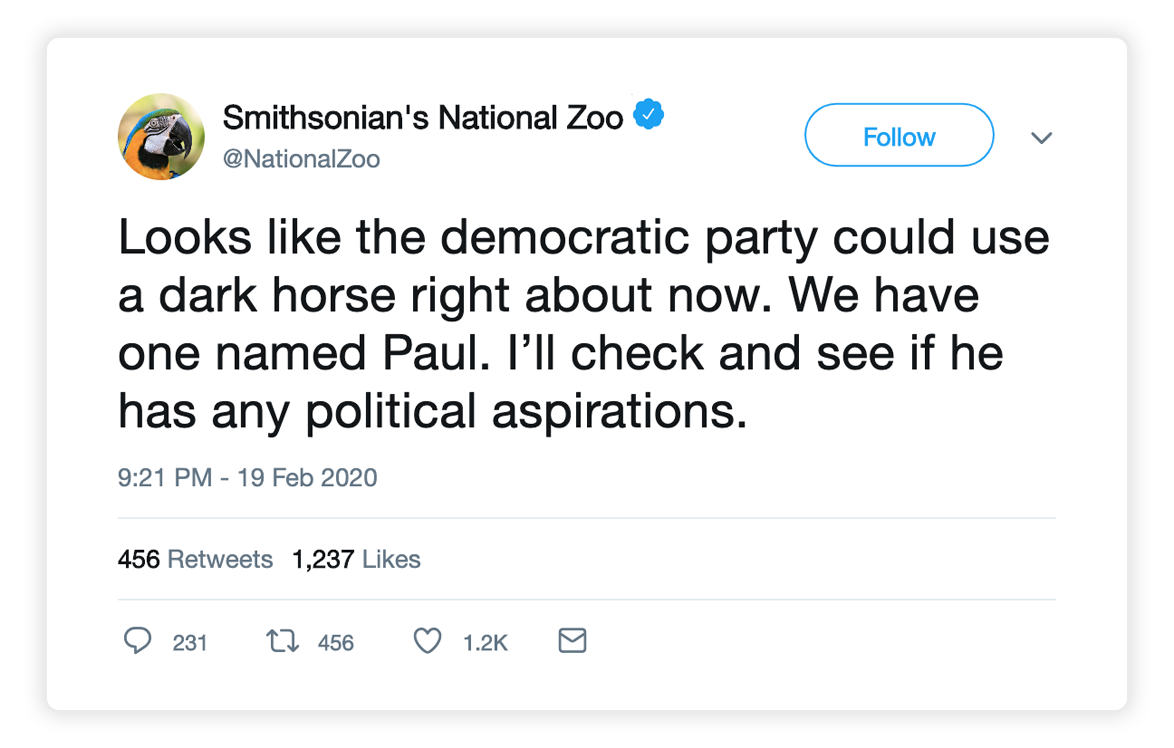
Task: Retweet using the arrows icon
Action: [x=281, y=641]
